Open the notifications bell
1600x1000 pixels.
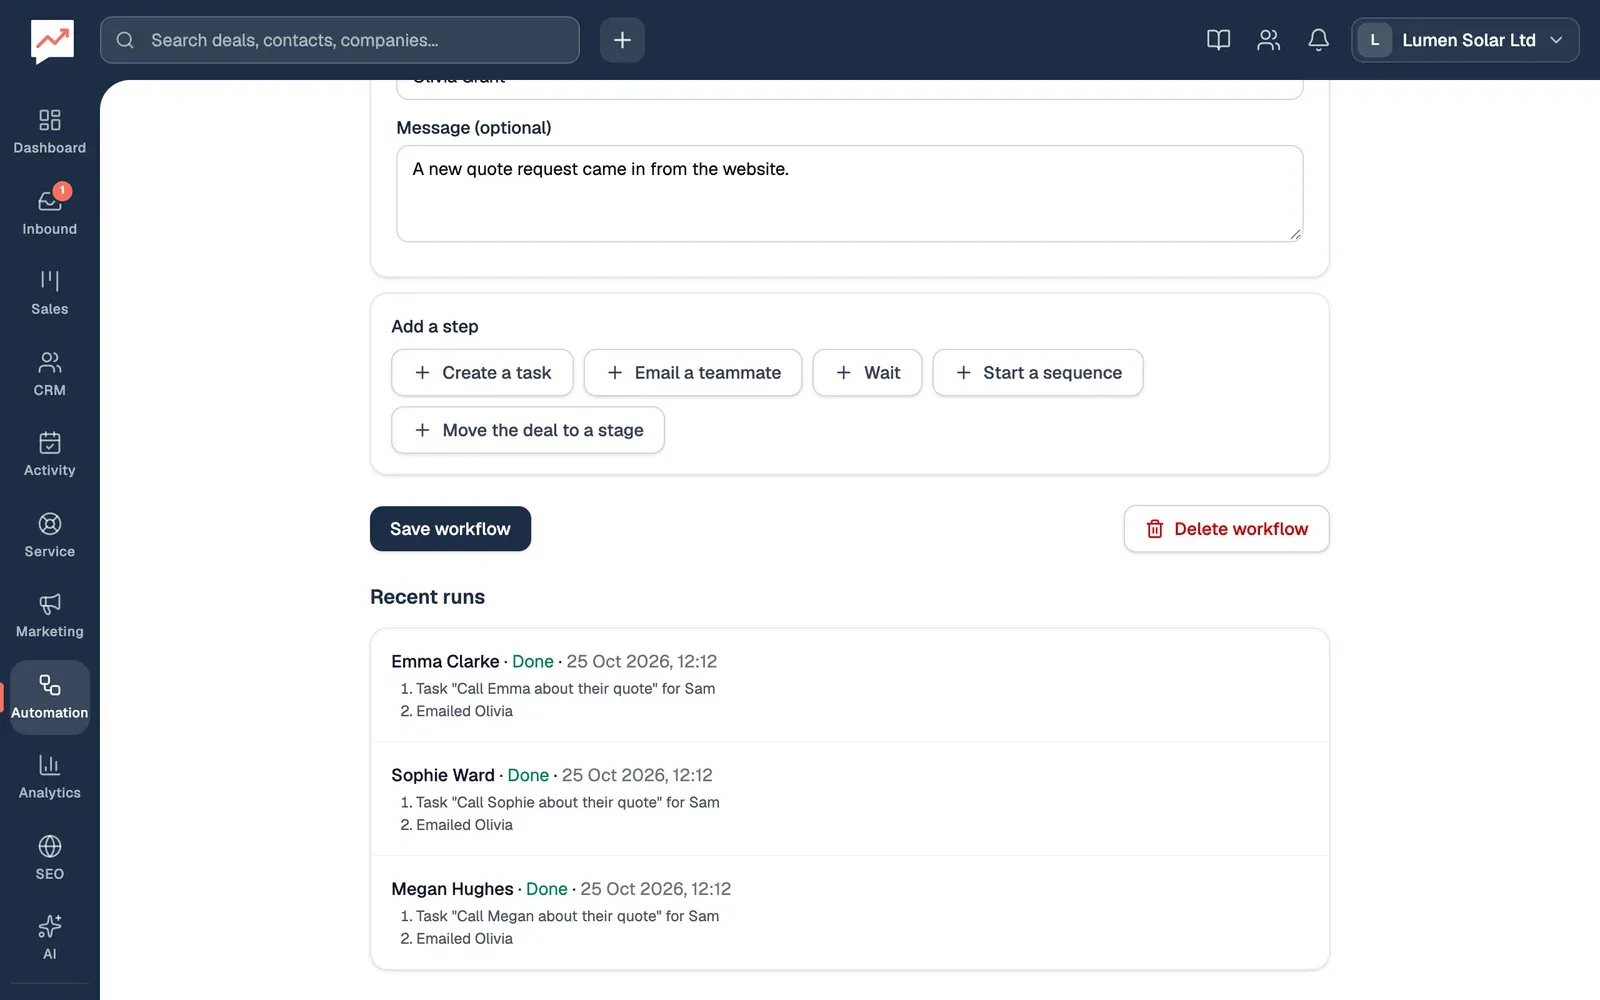(1318, 40)
